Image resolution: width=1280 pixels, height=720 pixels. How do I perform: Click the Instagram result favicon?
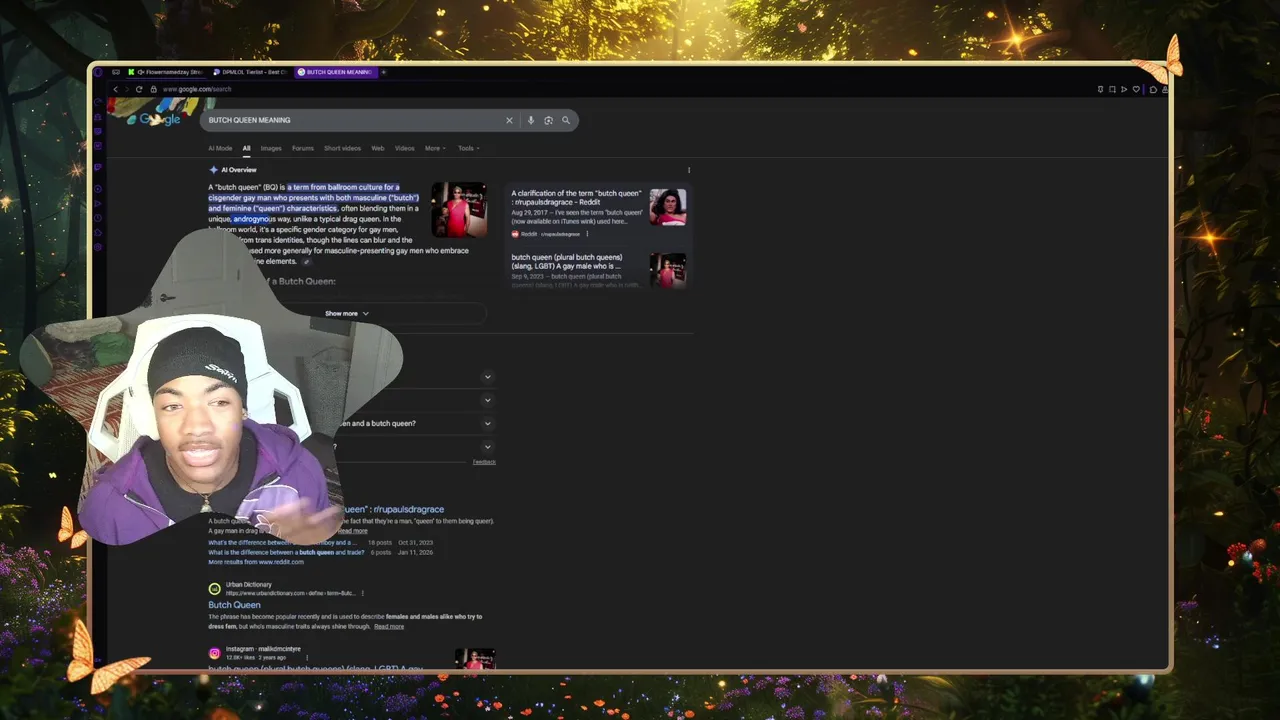(214, 653)
